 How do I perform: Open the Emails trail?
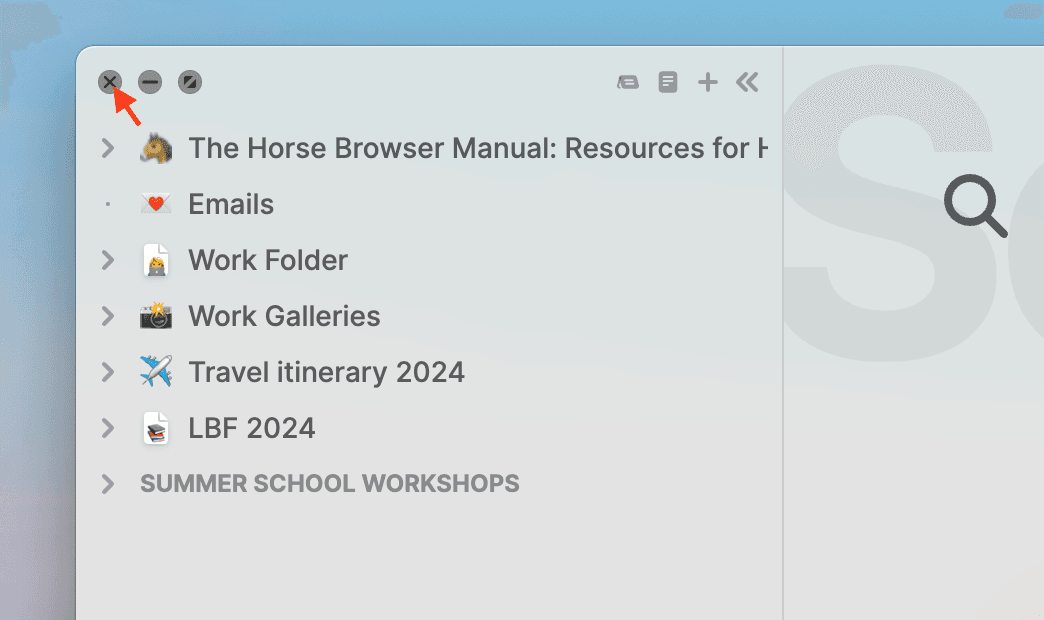(231, 204)
